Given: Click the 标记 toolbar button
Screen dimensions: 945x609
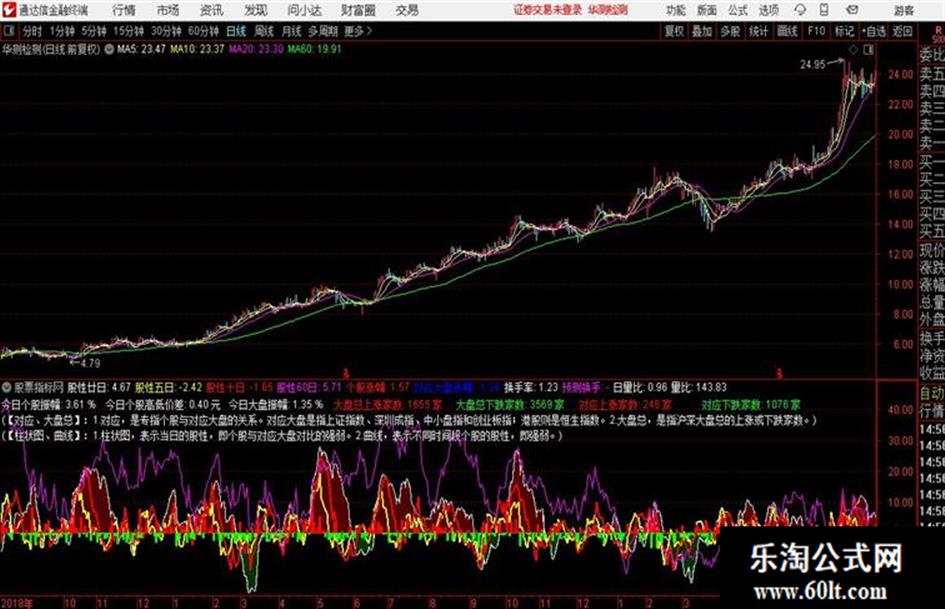Looking at the screenshot, I should [844, 31].
